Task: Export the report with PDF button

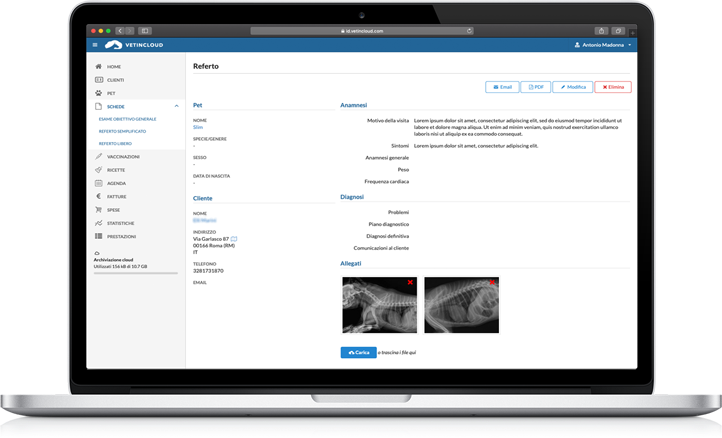Action: [x=536, y=87]
